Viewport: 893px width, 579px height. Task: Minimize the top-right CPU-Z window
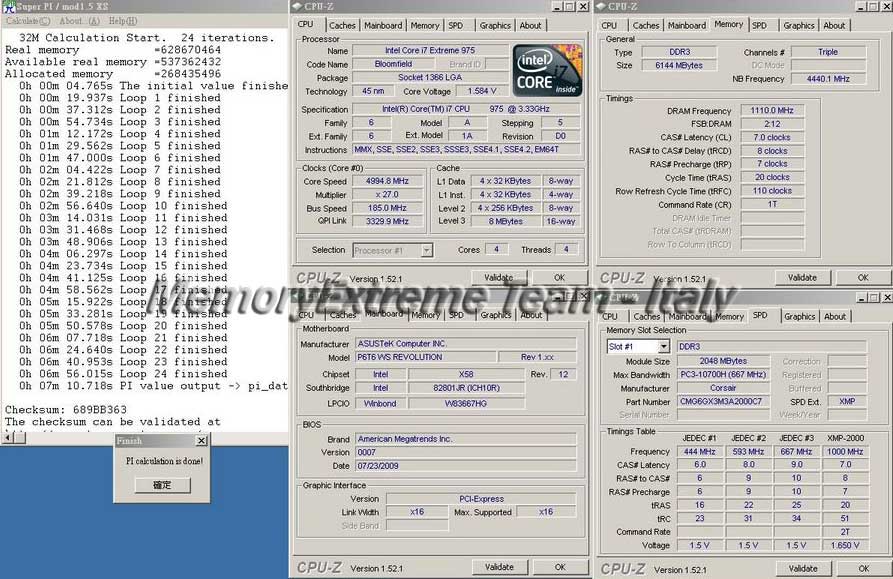862,6
